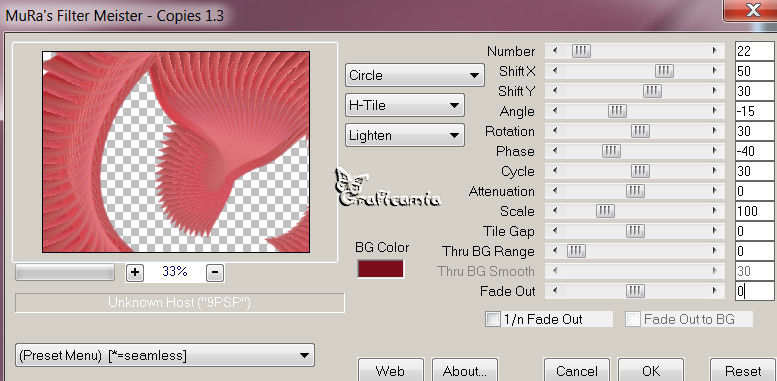Click left arrow of Shift X slider
Screen dimensions: 777x381
tap(555, 71)
